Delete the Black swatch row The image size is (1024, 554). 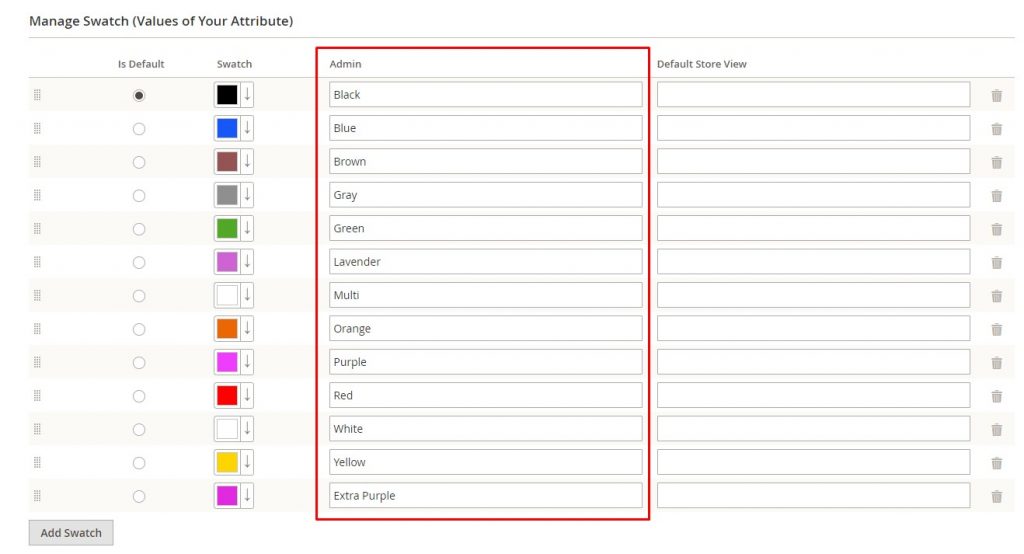(x=996, y=96)
